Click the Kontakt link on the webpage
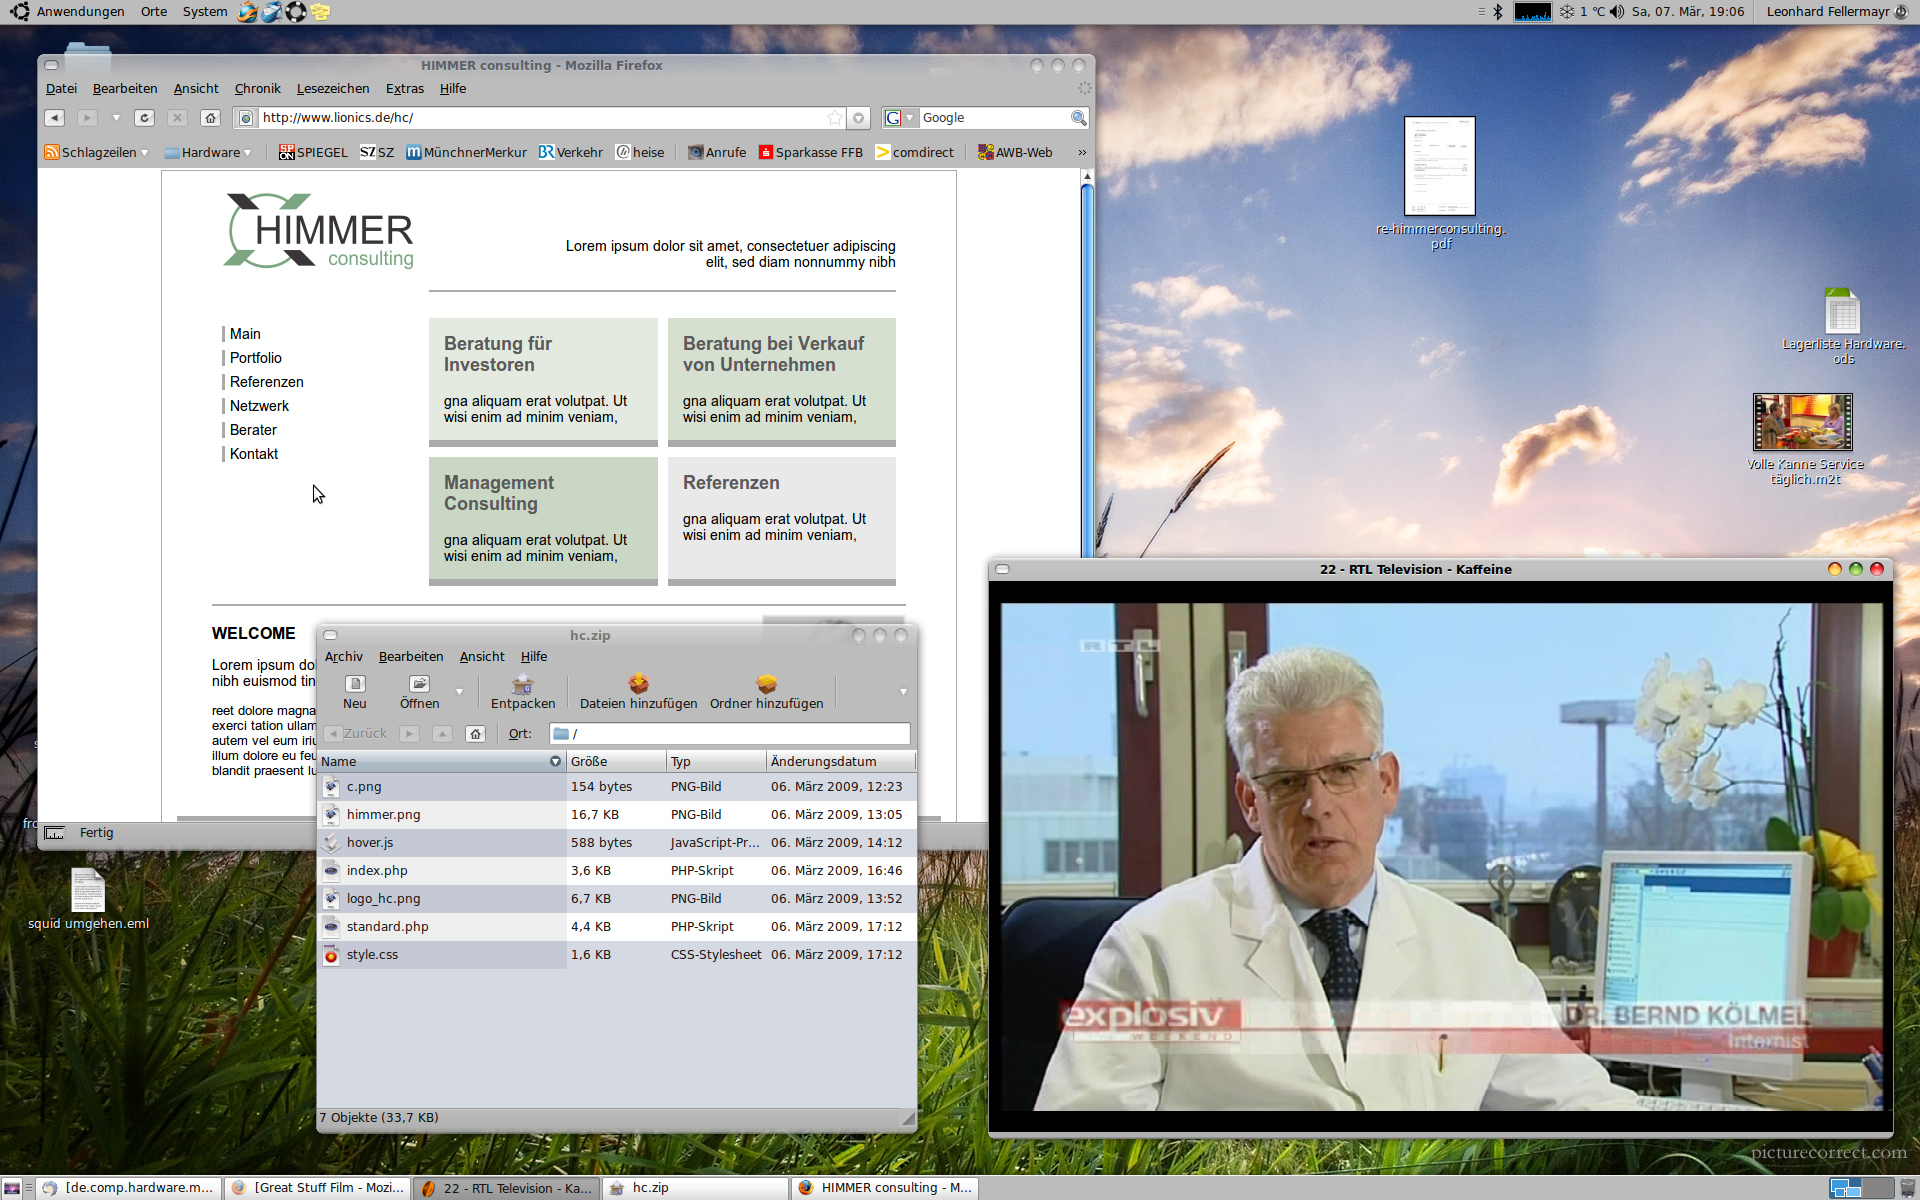 click(x=254, y=454)
